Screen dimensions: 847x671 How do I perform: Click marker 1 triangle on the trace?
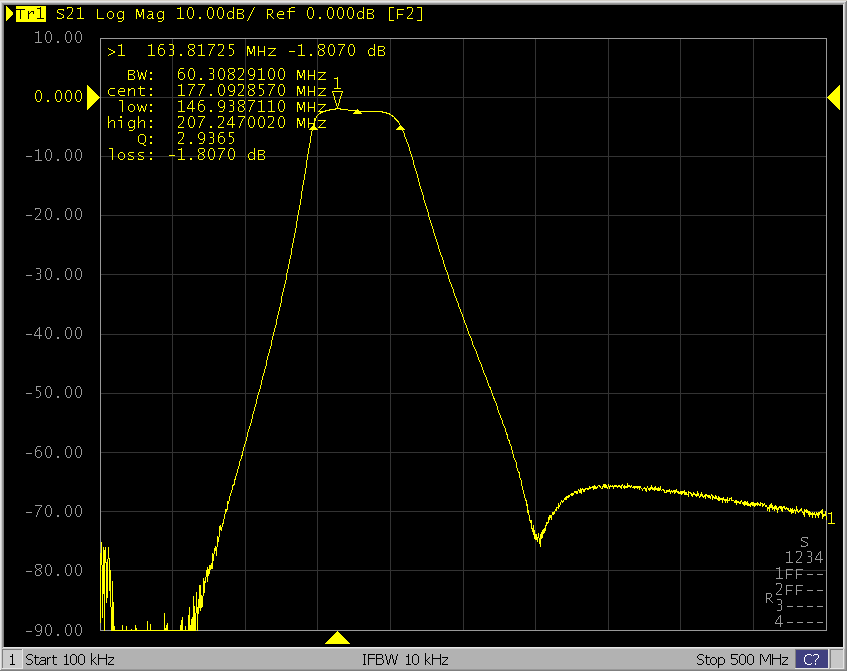pyautogui.click(x=338, y=98)
